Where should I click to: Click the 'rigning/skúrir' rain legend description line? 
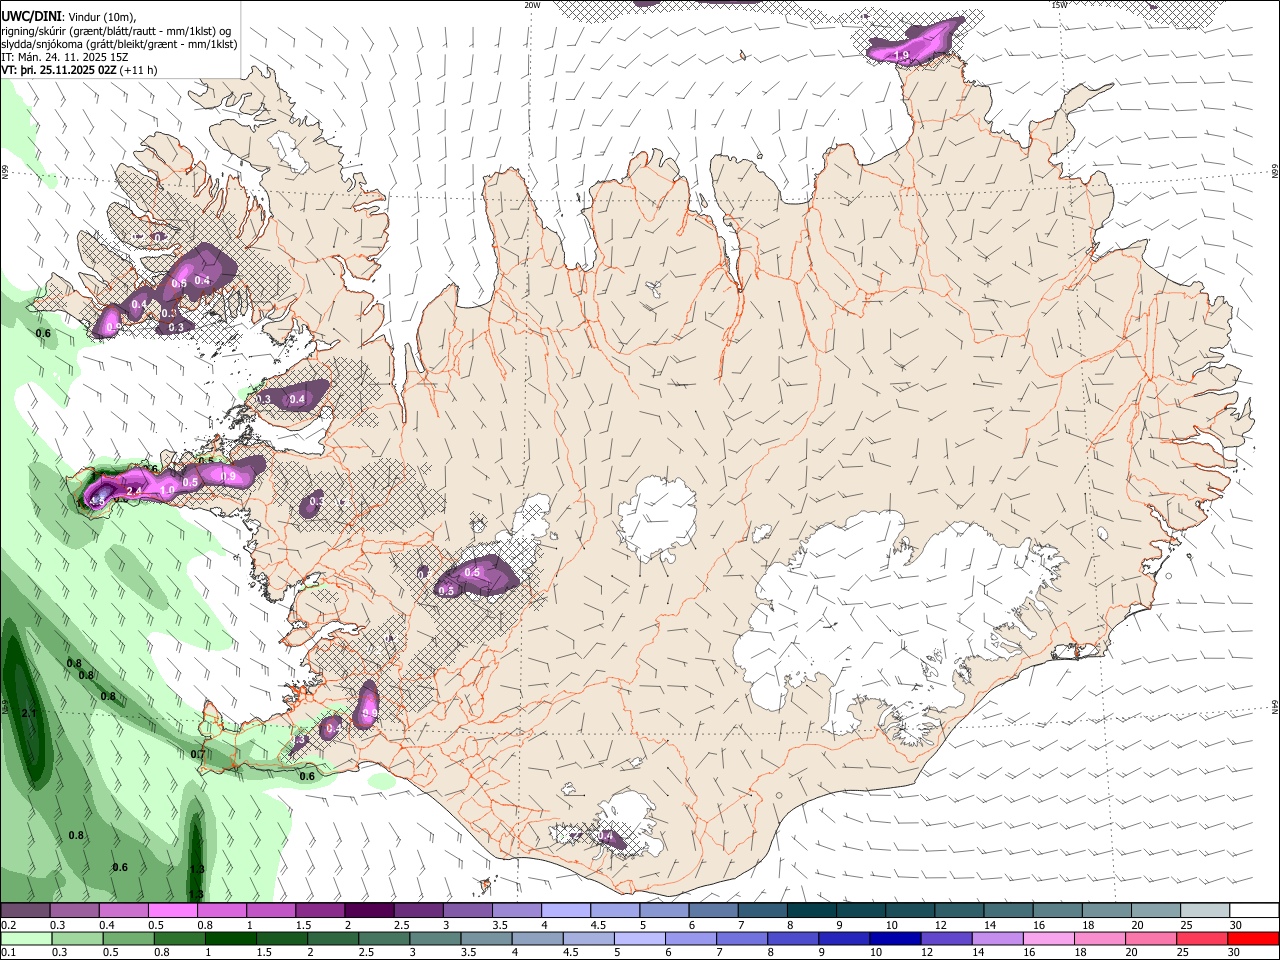point(116,31)
